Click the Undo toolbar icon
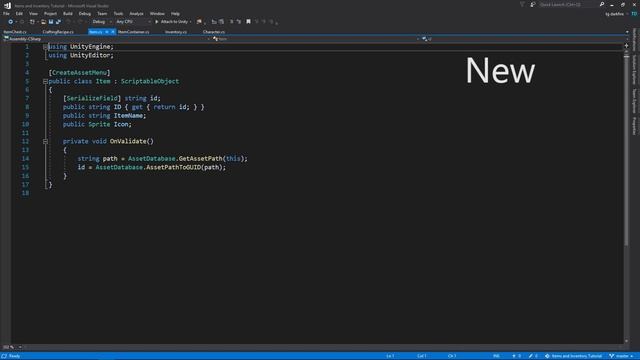The width and height of the screenshot is (640, 360). (x=69, y=22)
